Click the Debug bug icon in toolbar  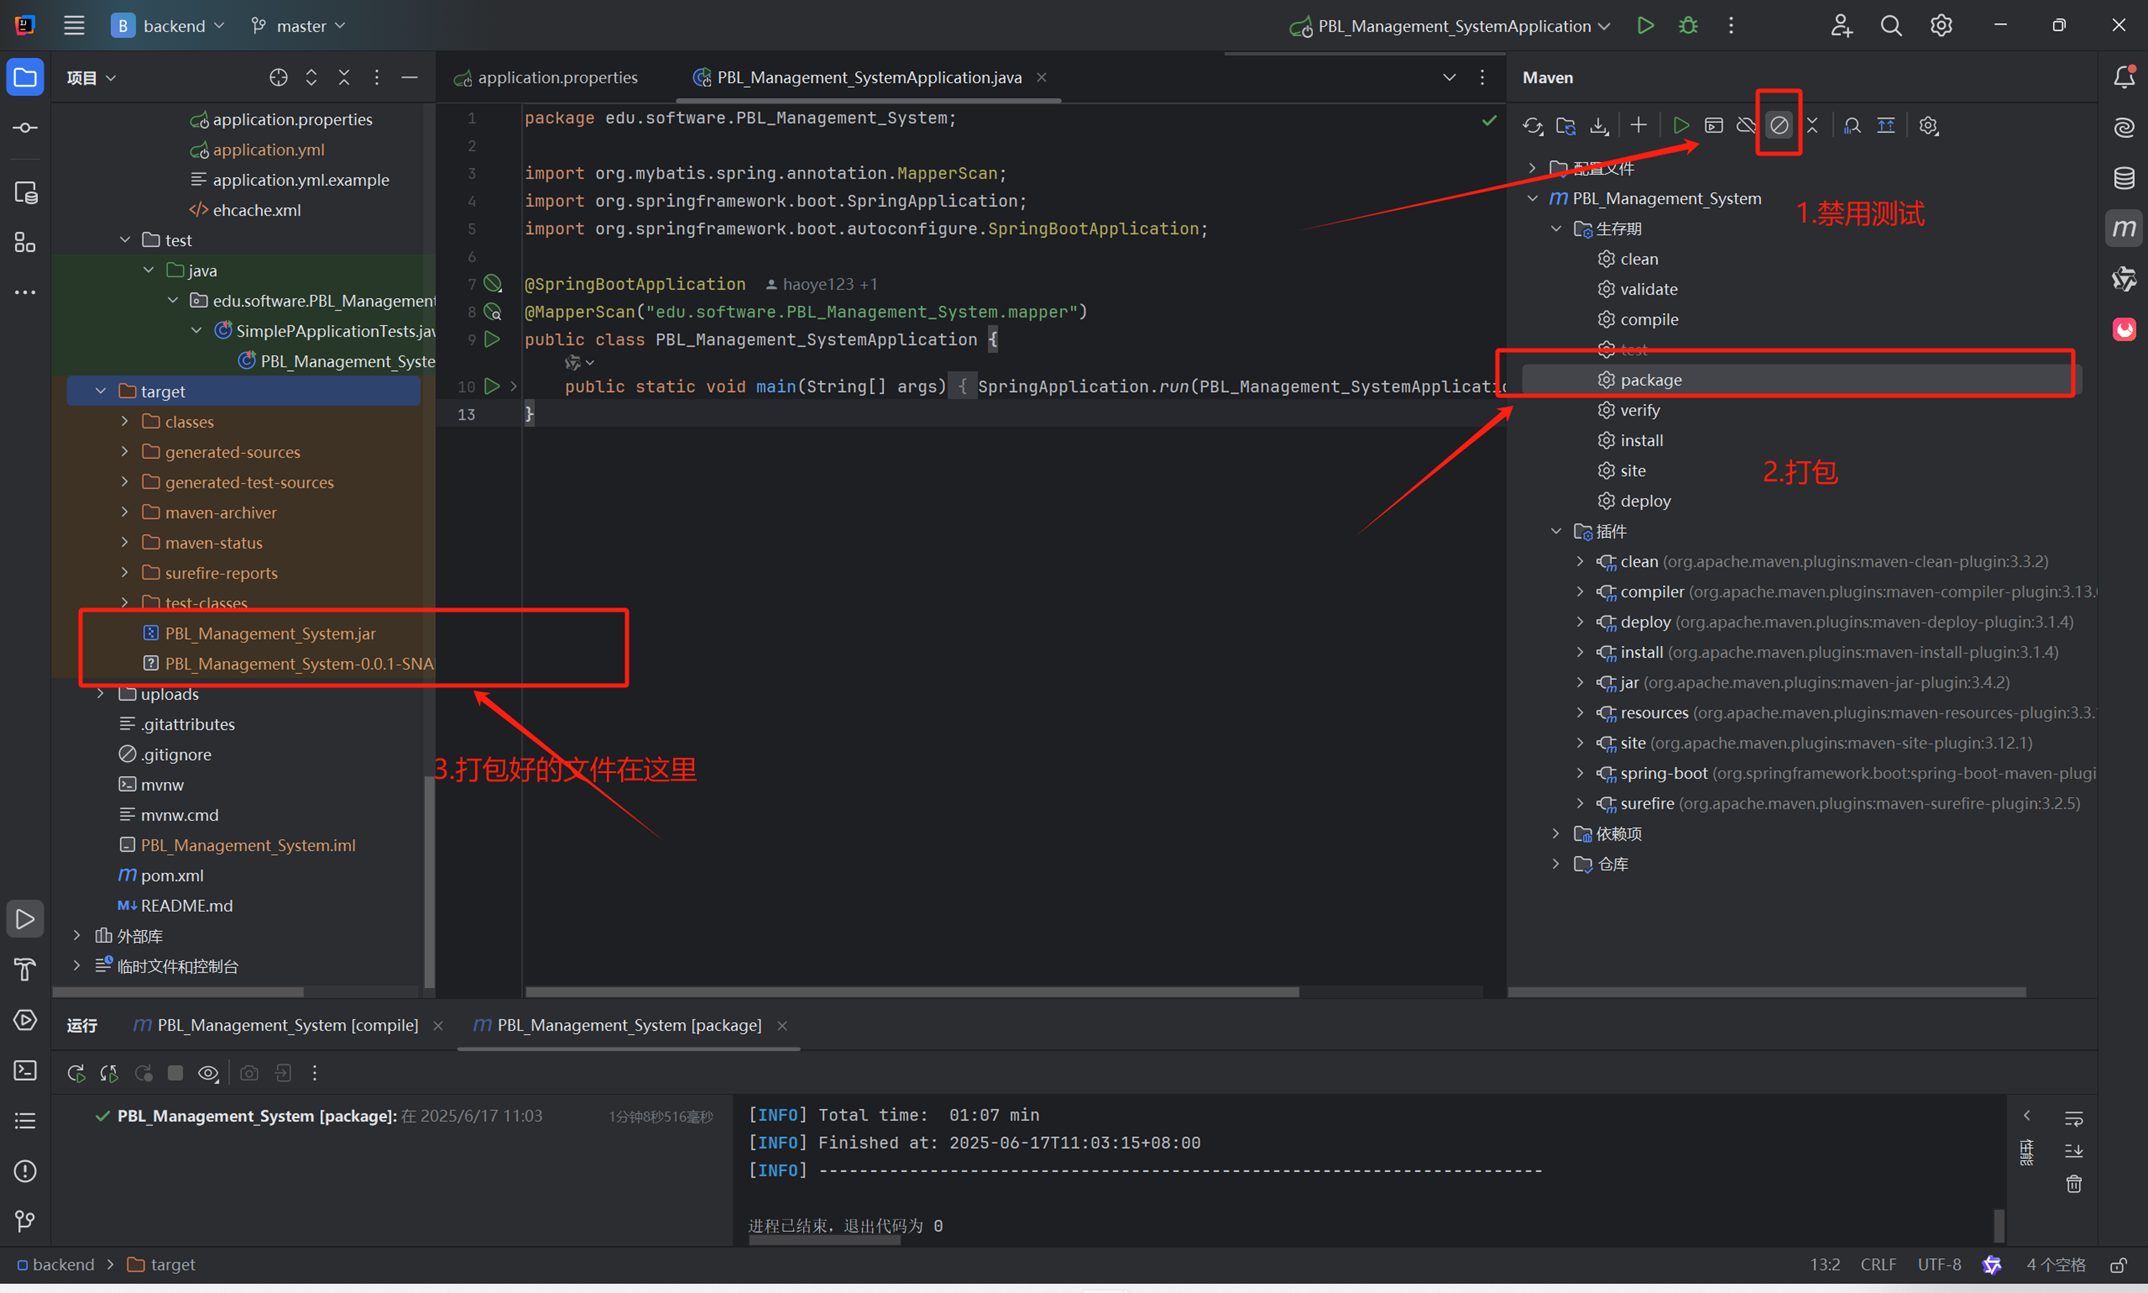[x=1688, y=26]
